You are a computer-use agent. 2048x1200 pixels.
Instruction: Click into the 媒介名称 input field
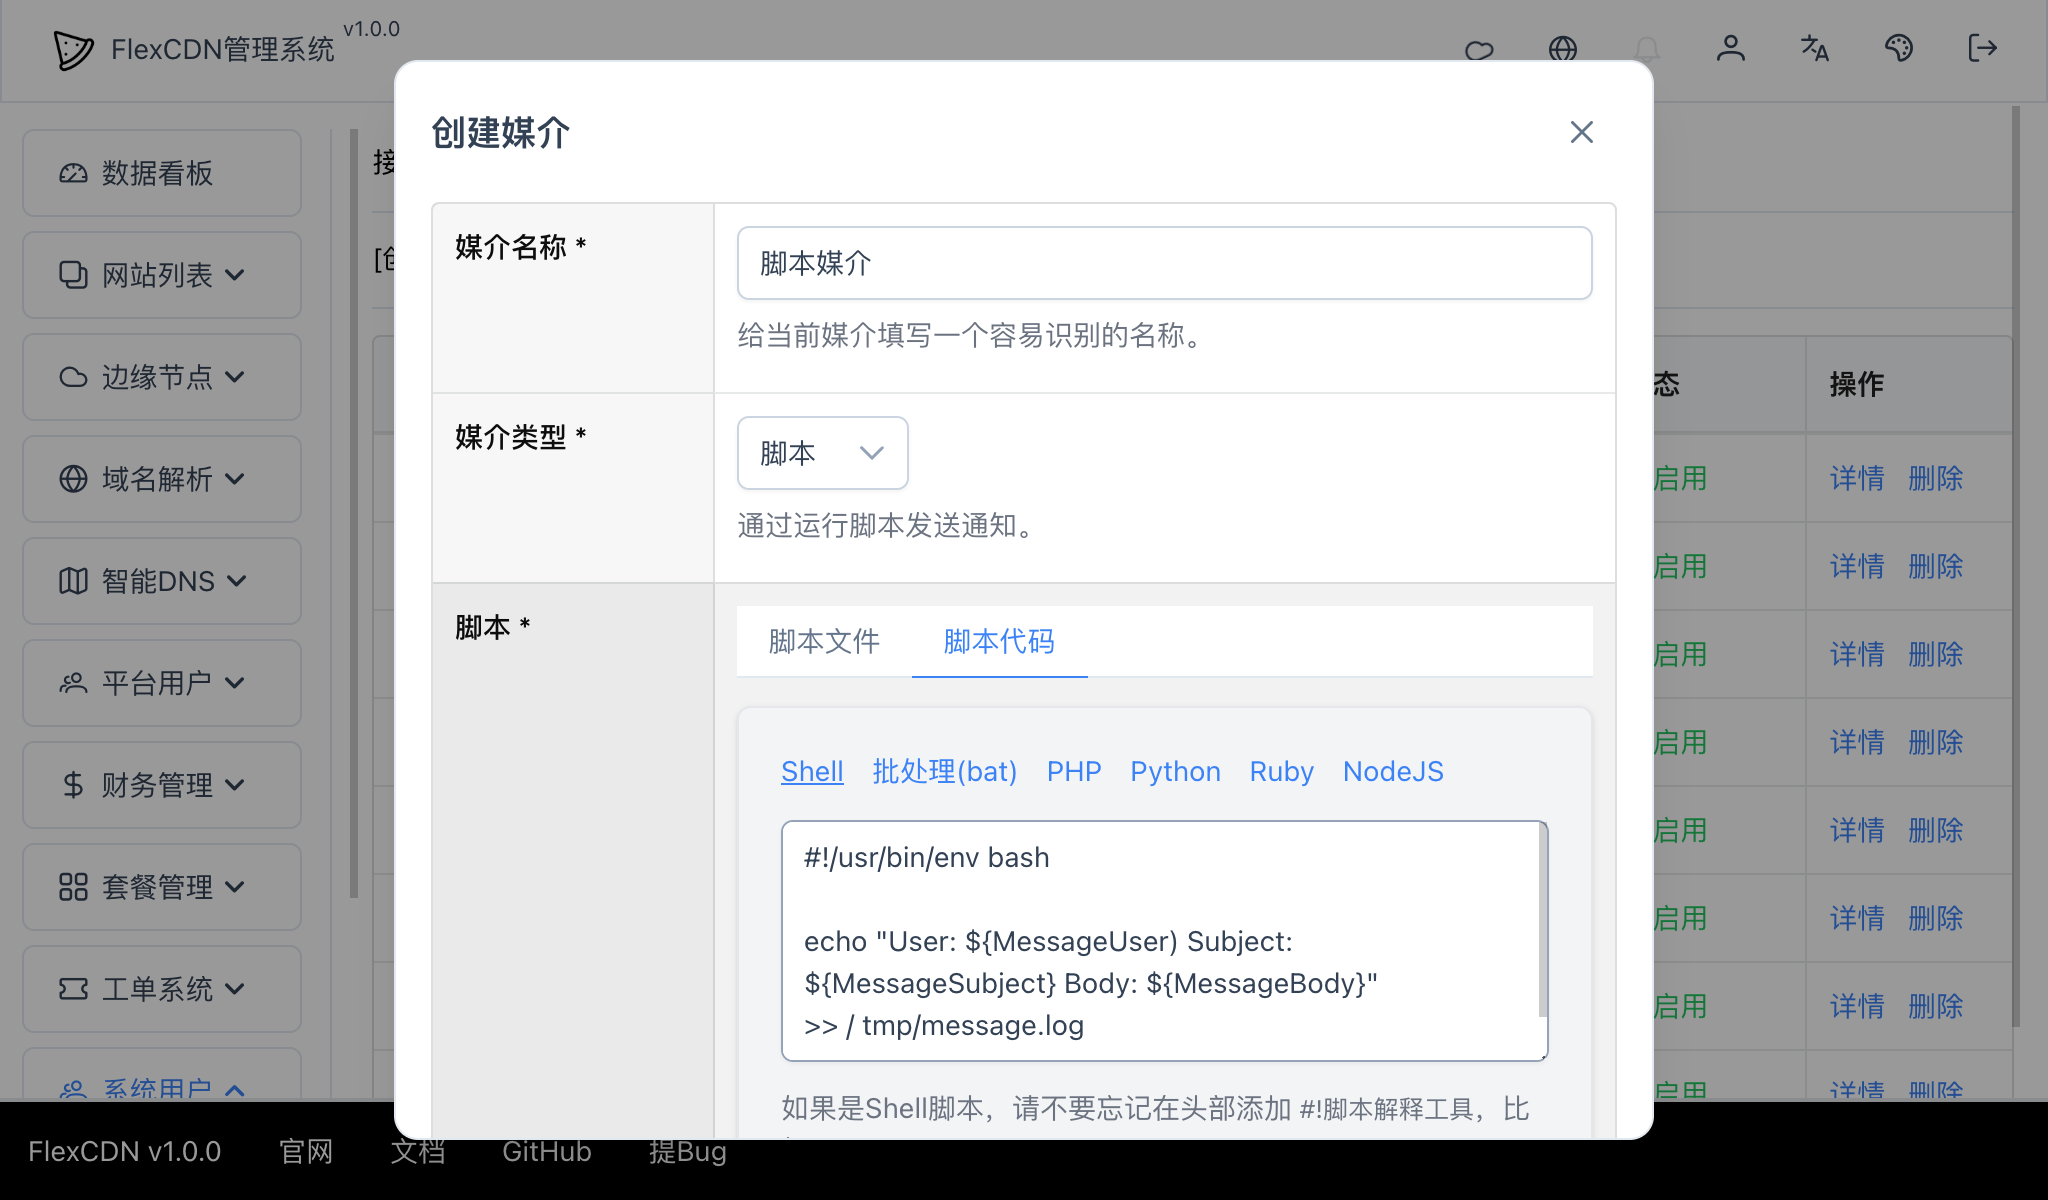coord(1163,263)
